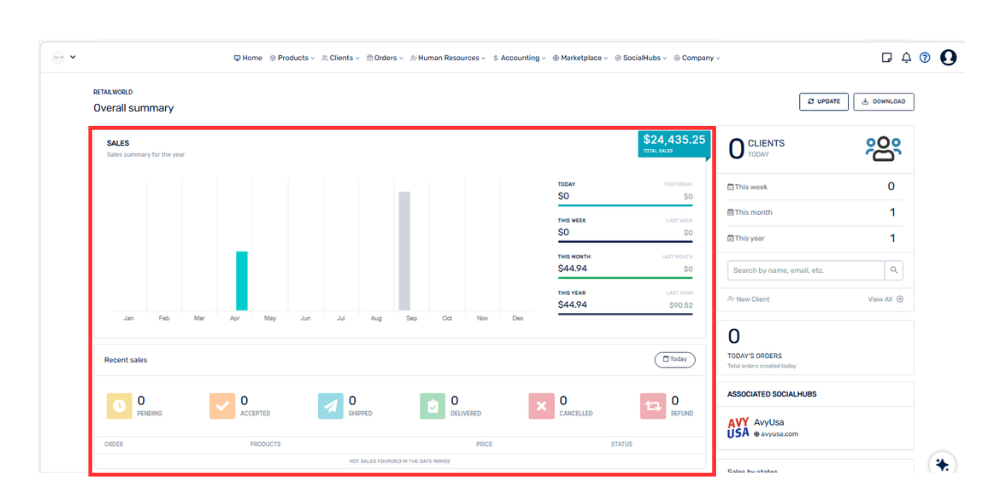This screenshot has height=500, width=1000.
Task: Open the notifications bell
Action: (x=906, y=58)
